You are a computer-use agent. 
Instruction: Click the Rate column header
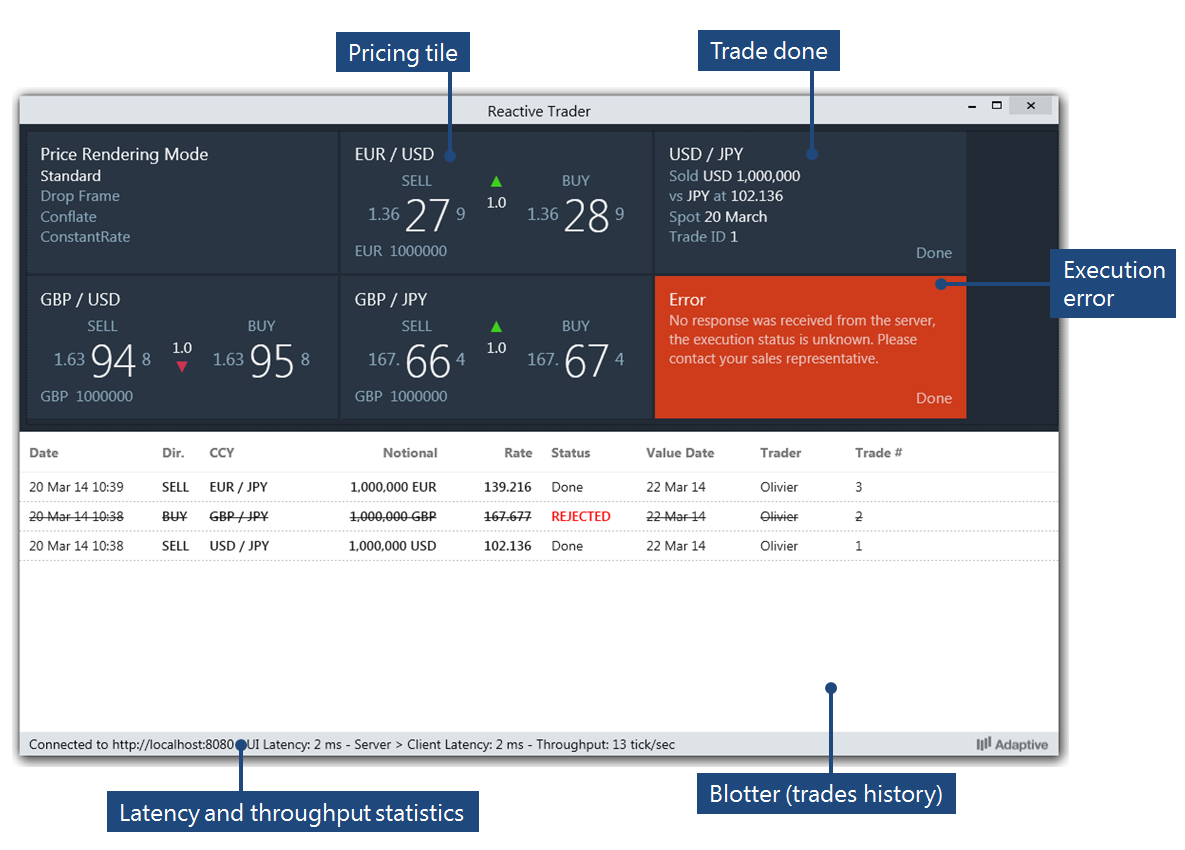[518, 453]
